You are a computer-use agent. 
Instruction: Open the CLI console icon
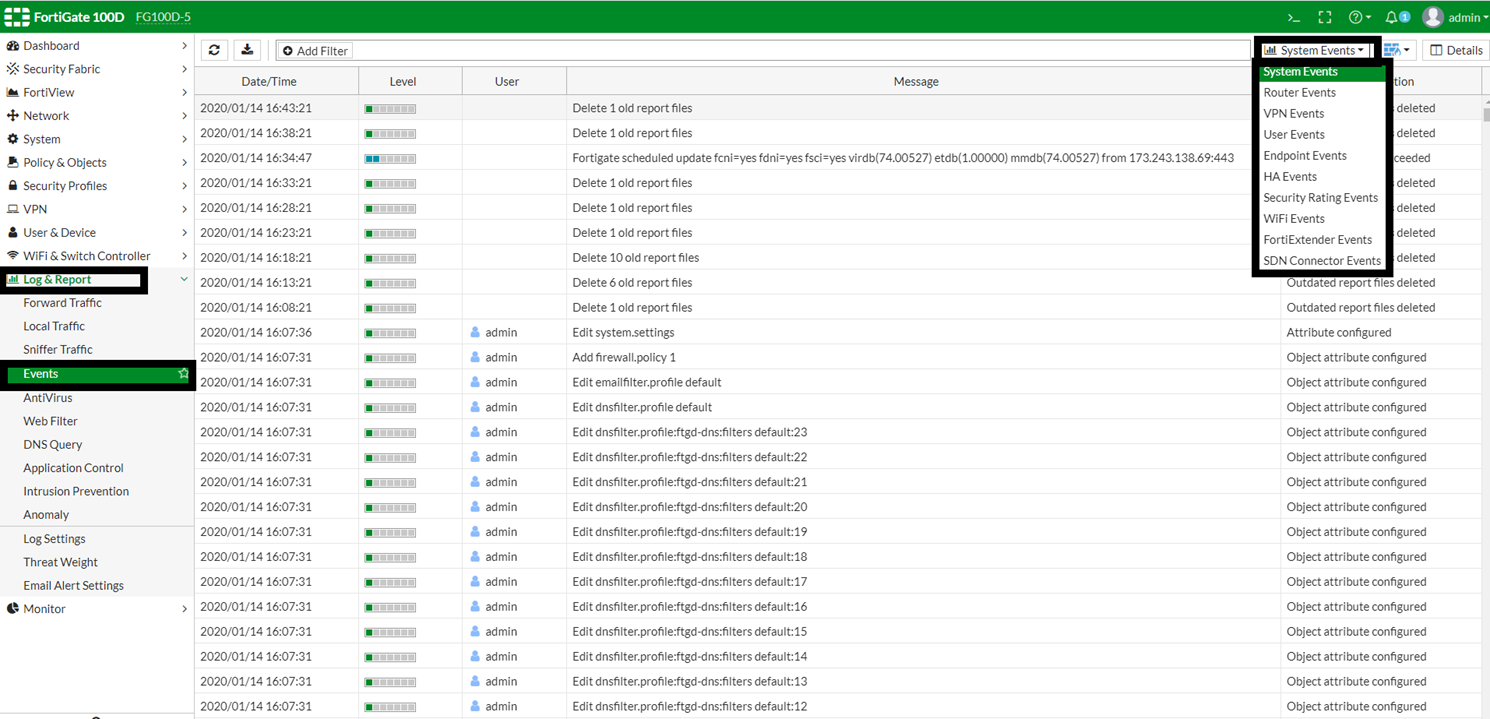[x=1293, y=17]
